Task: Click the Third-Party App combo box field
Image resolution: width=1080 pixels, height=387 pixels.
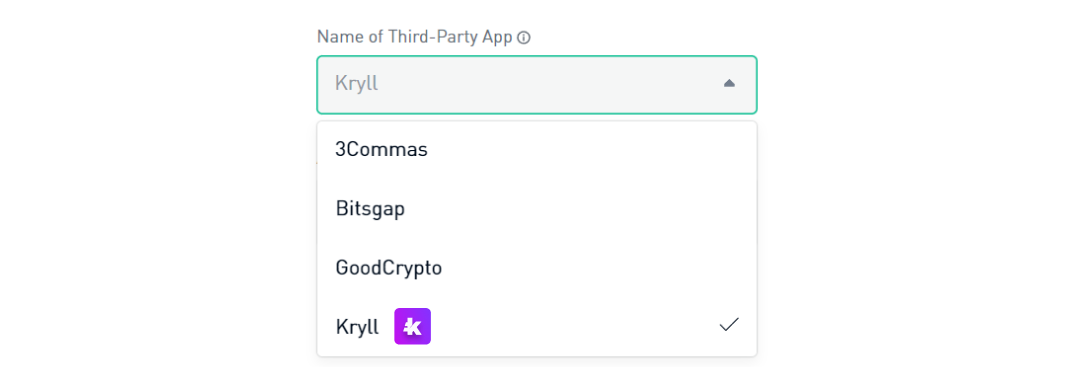Action: 537,85
